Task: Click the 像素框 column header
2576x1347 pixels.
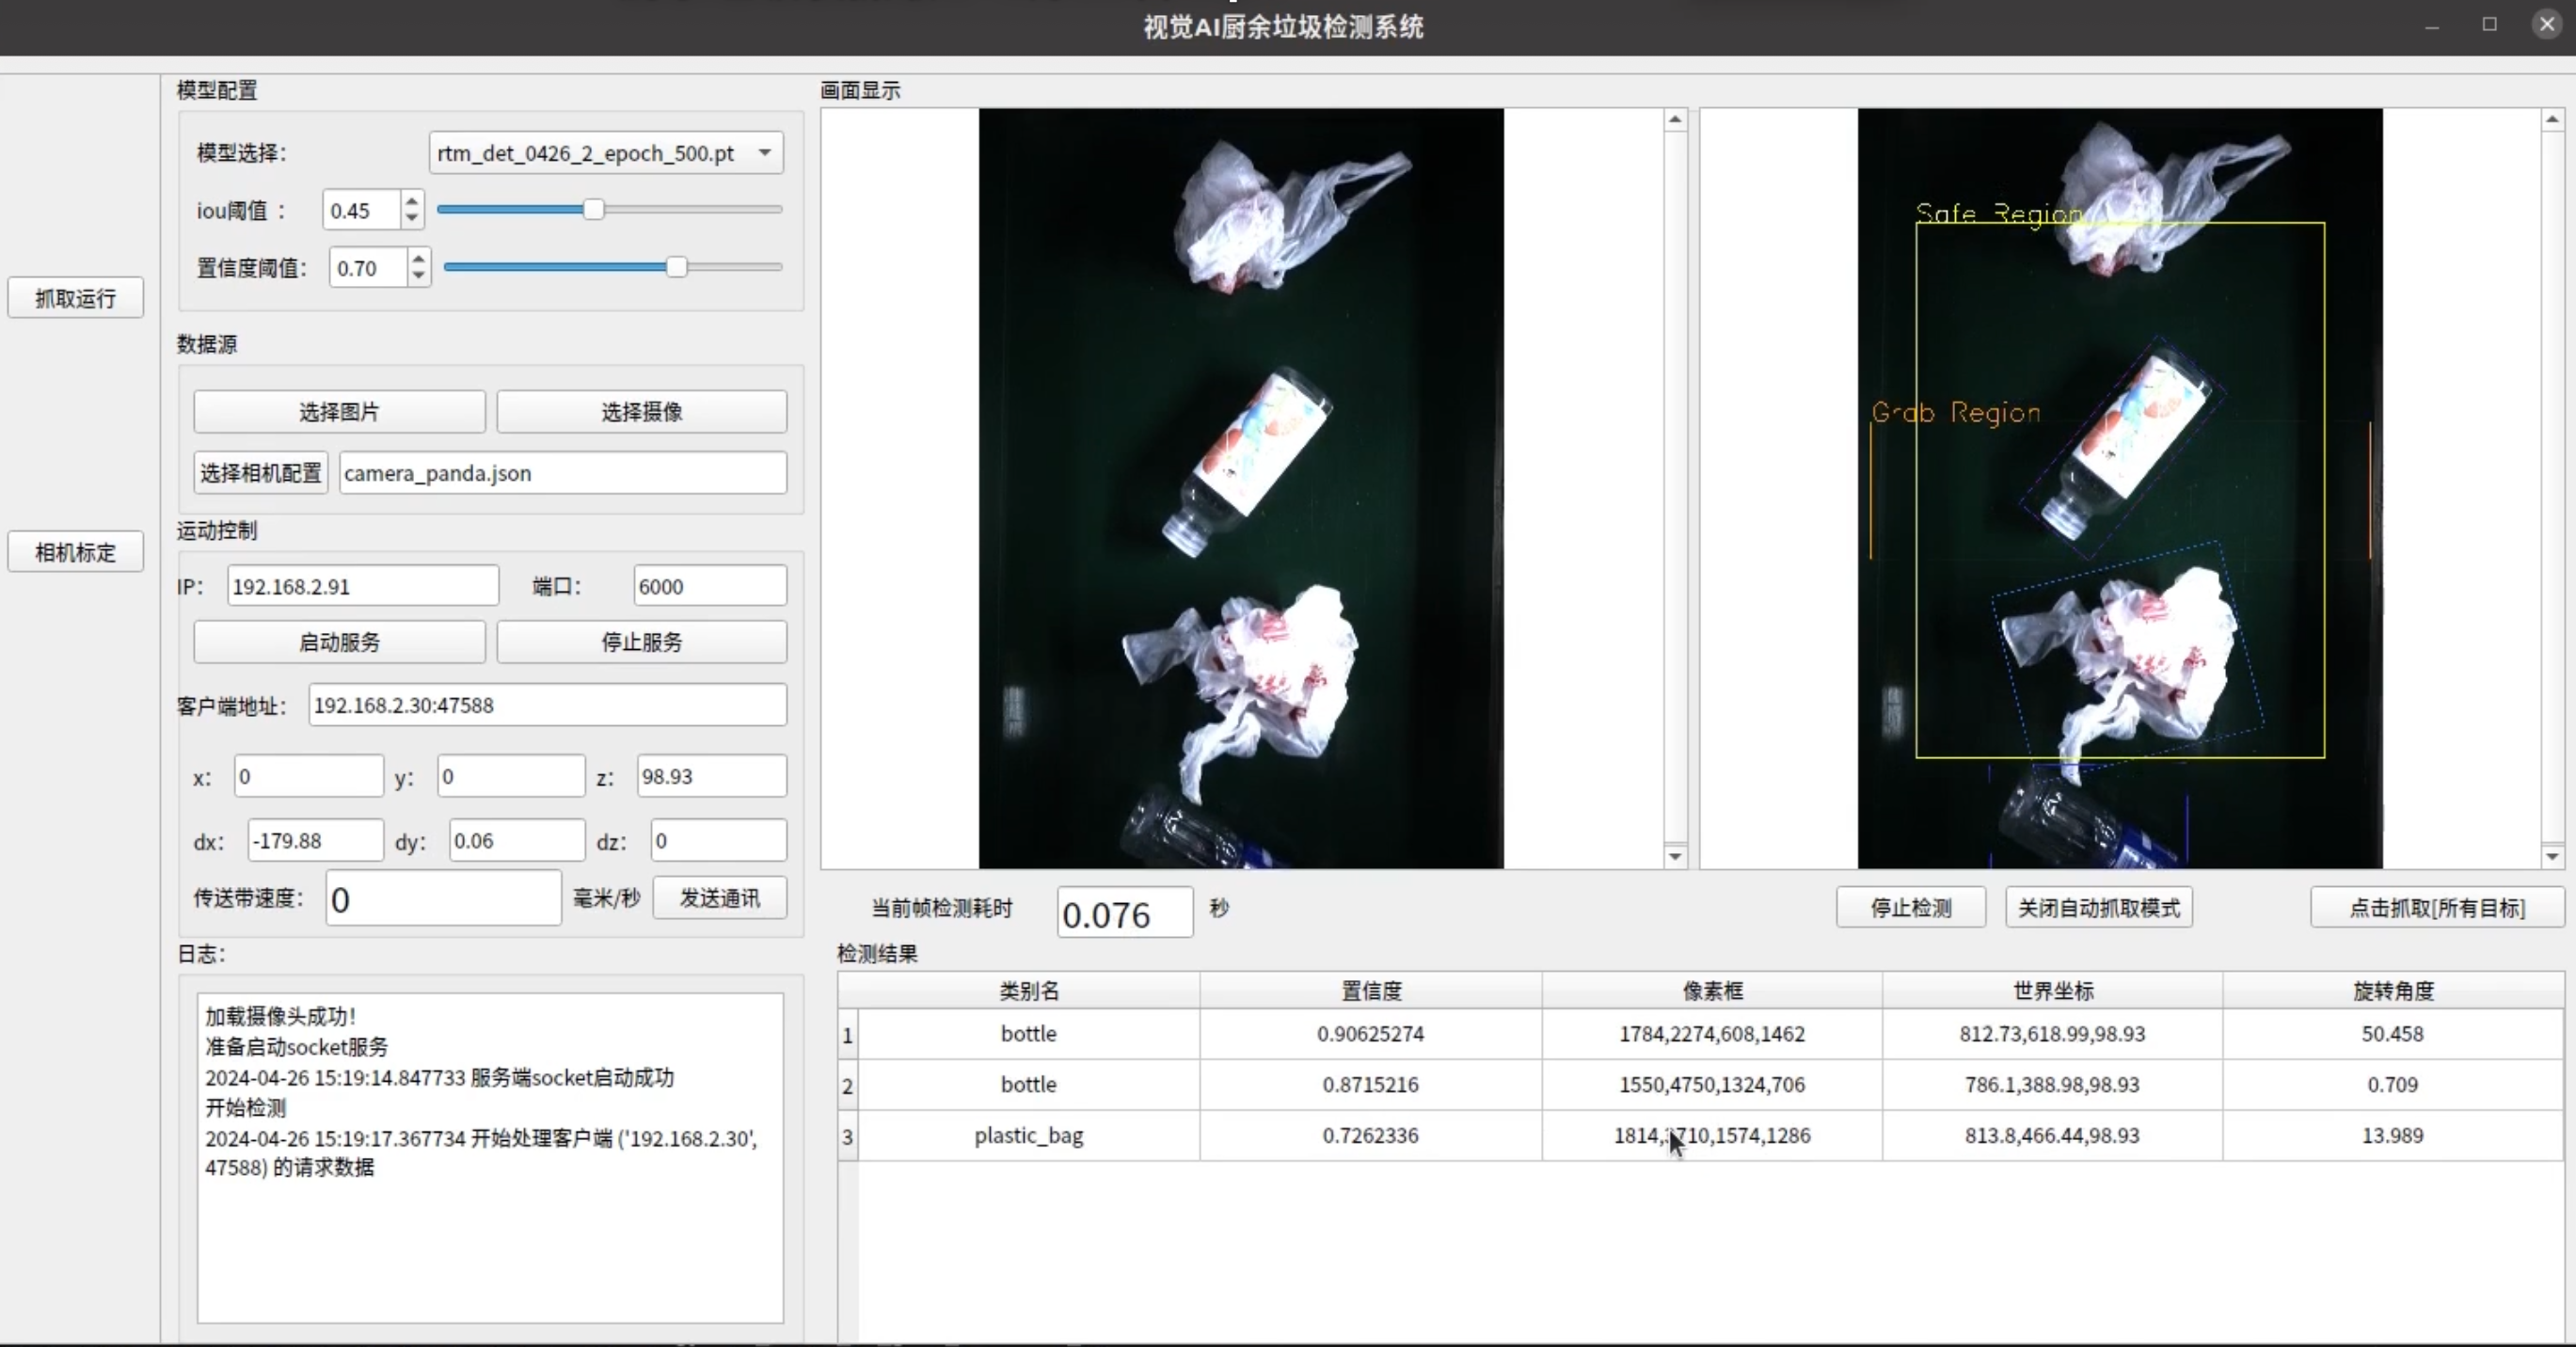Action: [1712, 991]
